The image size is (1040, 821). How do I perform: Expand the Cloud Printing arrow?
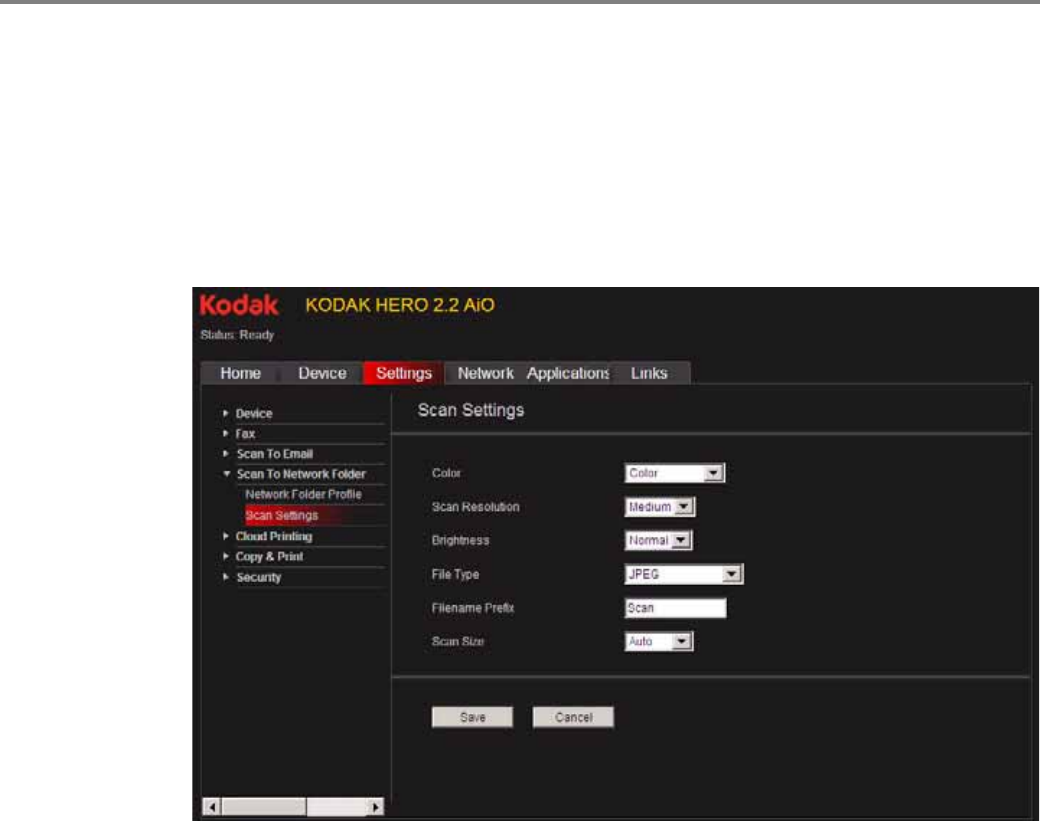point(226,536)
